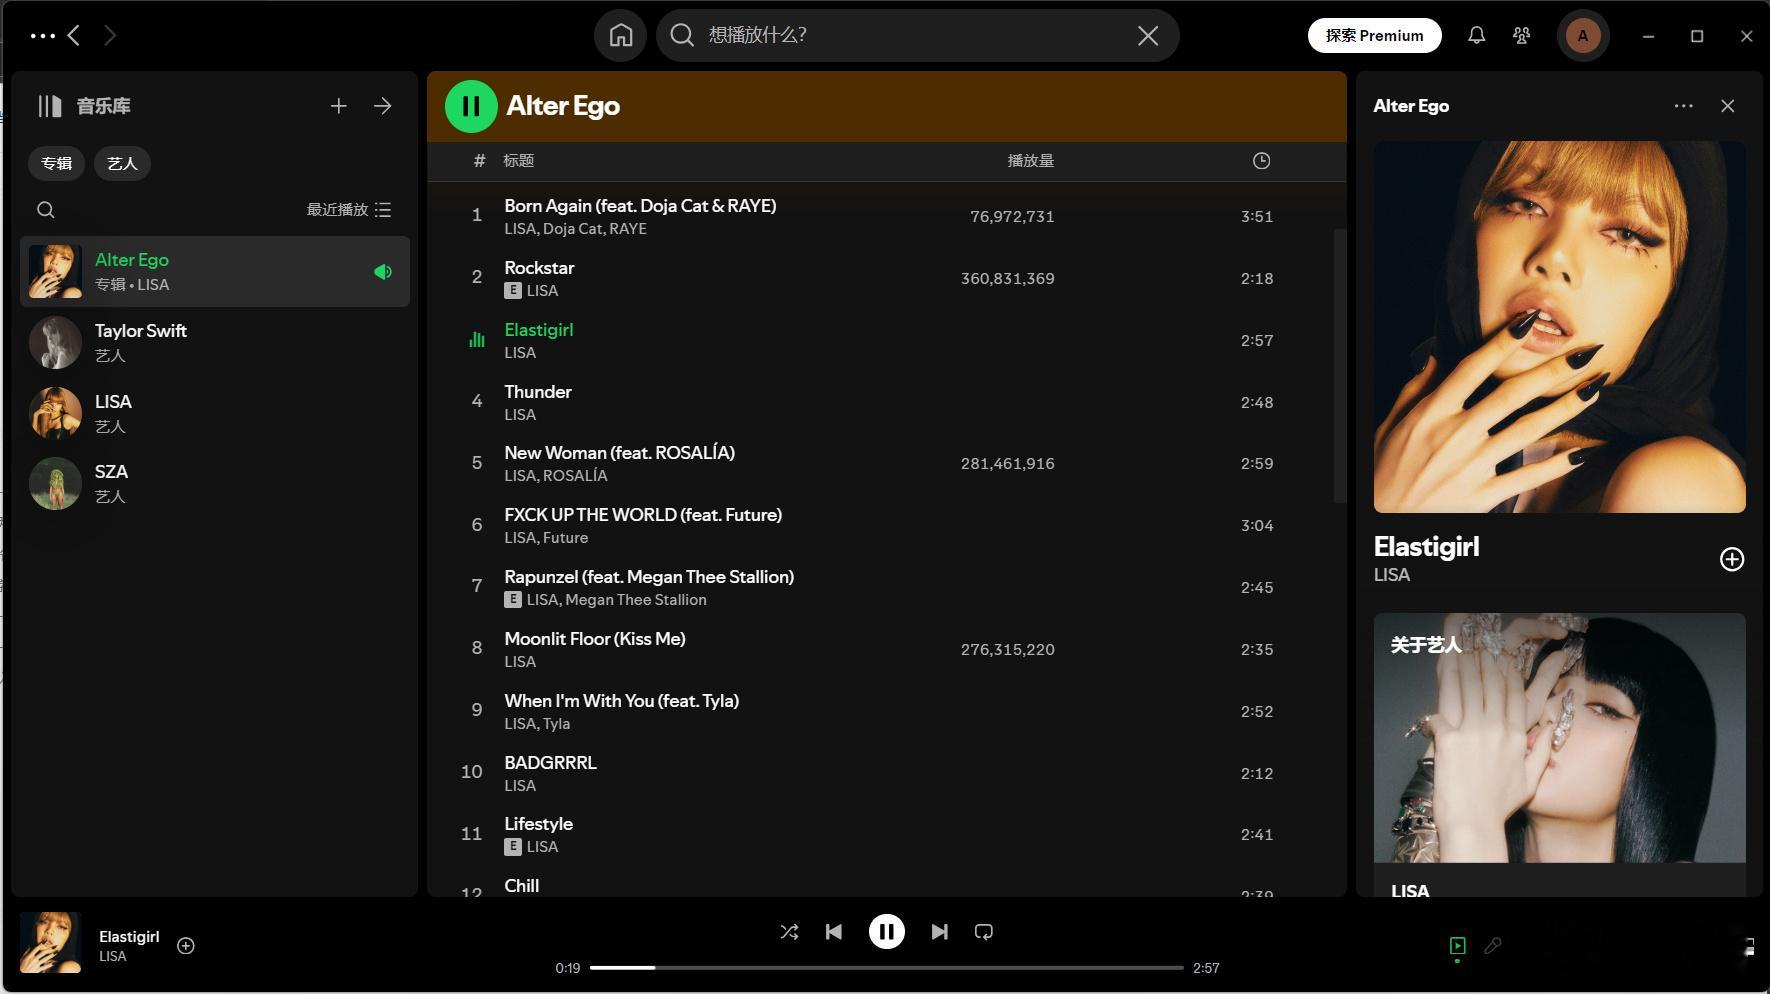Toggle the now playing view button
Screen dimensions: 1770x994
[1458, 946]
